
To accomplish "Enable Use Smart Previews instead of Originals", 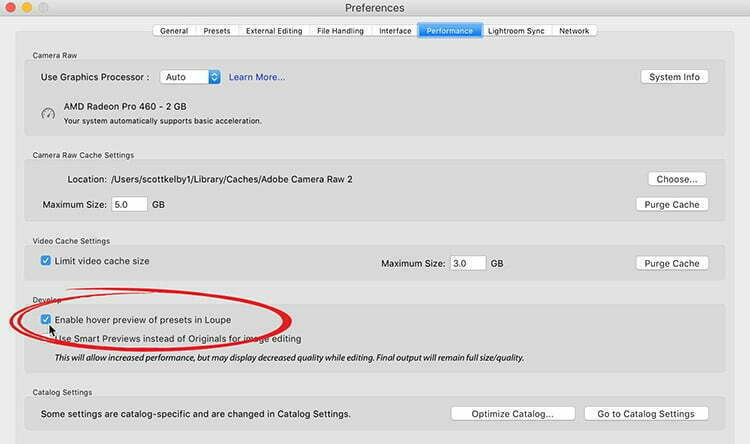I will pos(46,338).
